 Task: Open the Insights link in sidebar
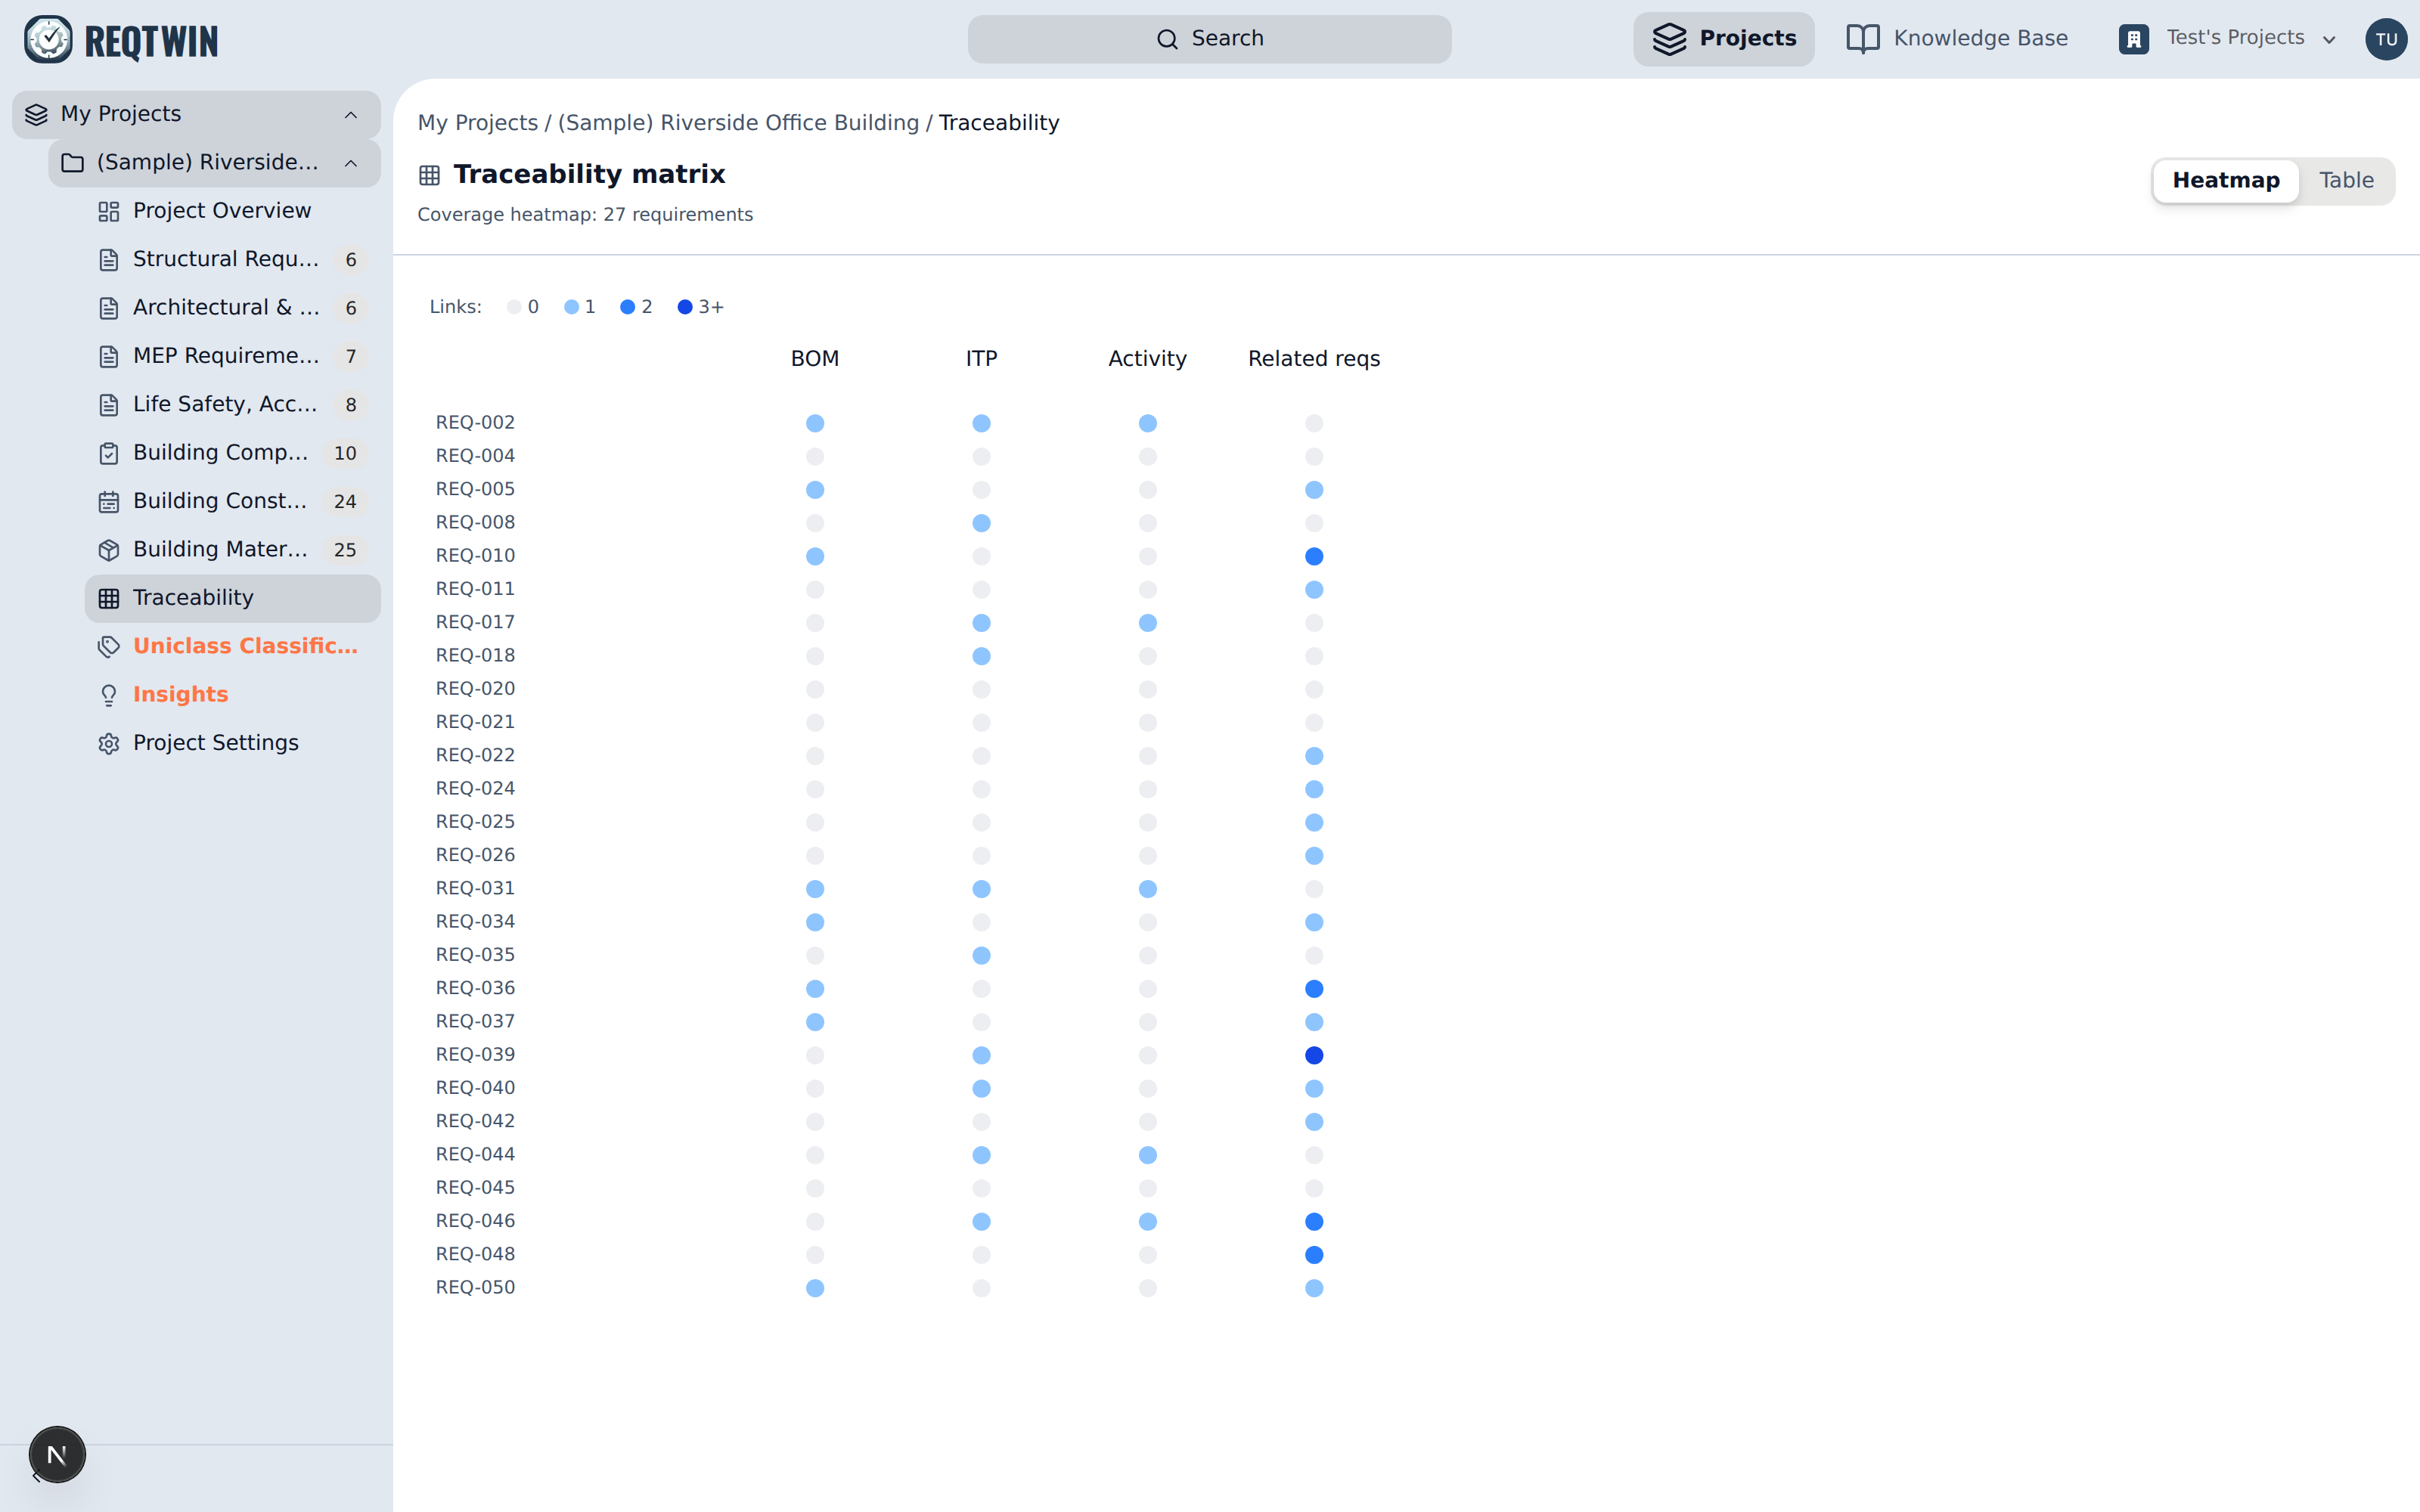coord(232,695)
